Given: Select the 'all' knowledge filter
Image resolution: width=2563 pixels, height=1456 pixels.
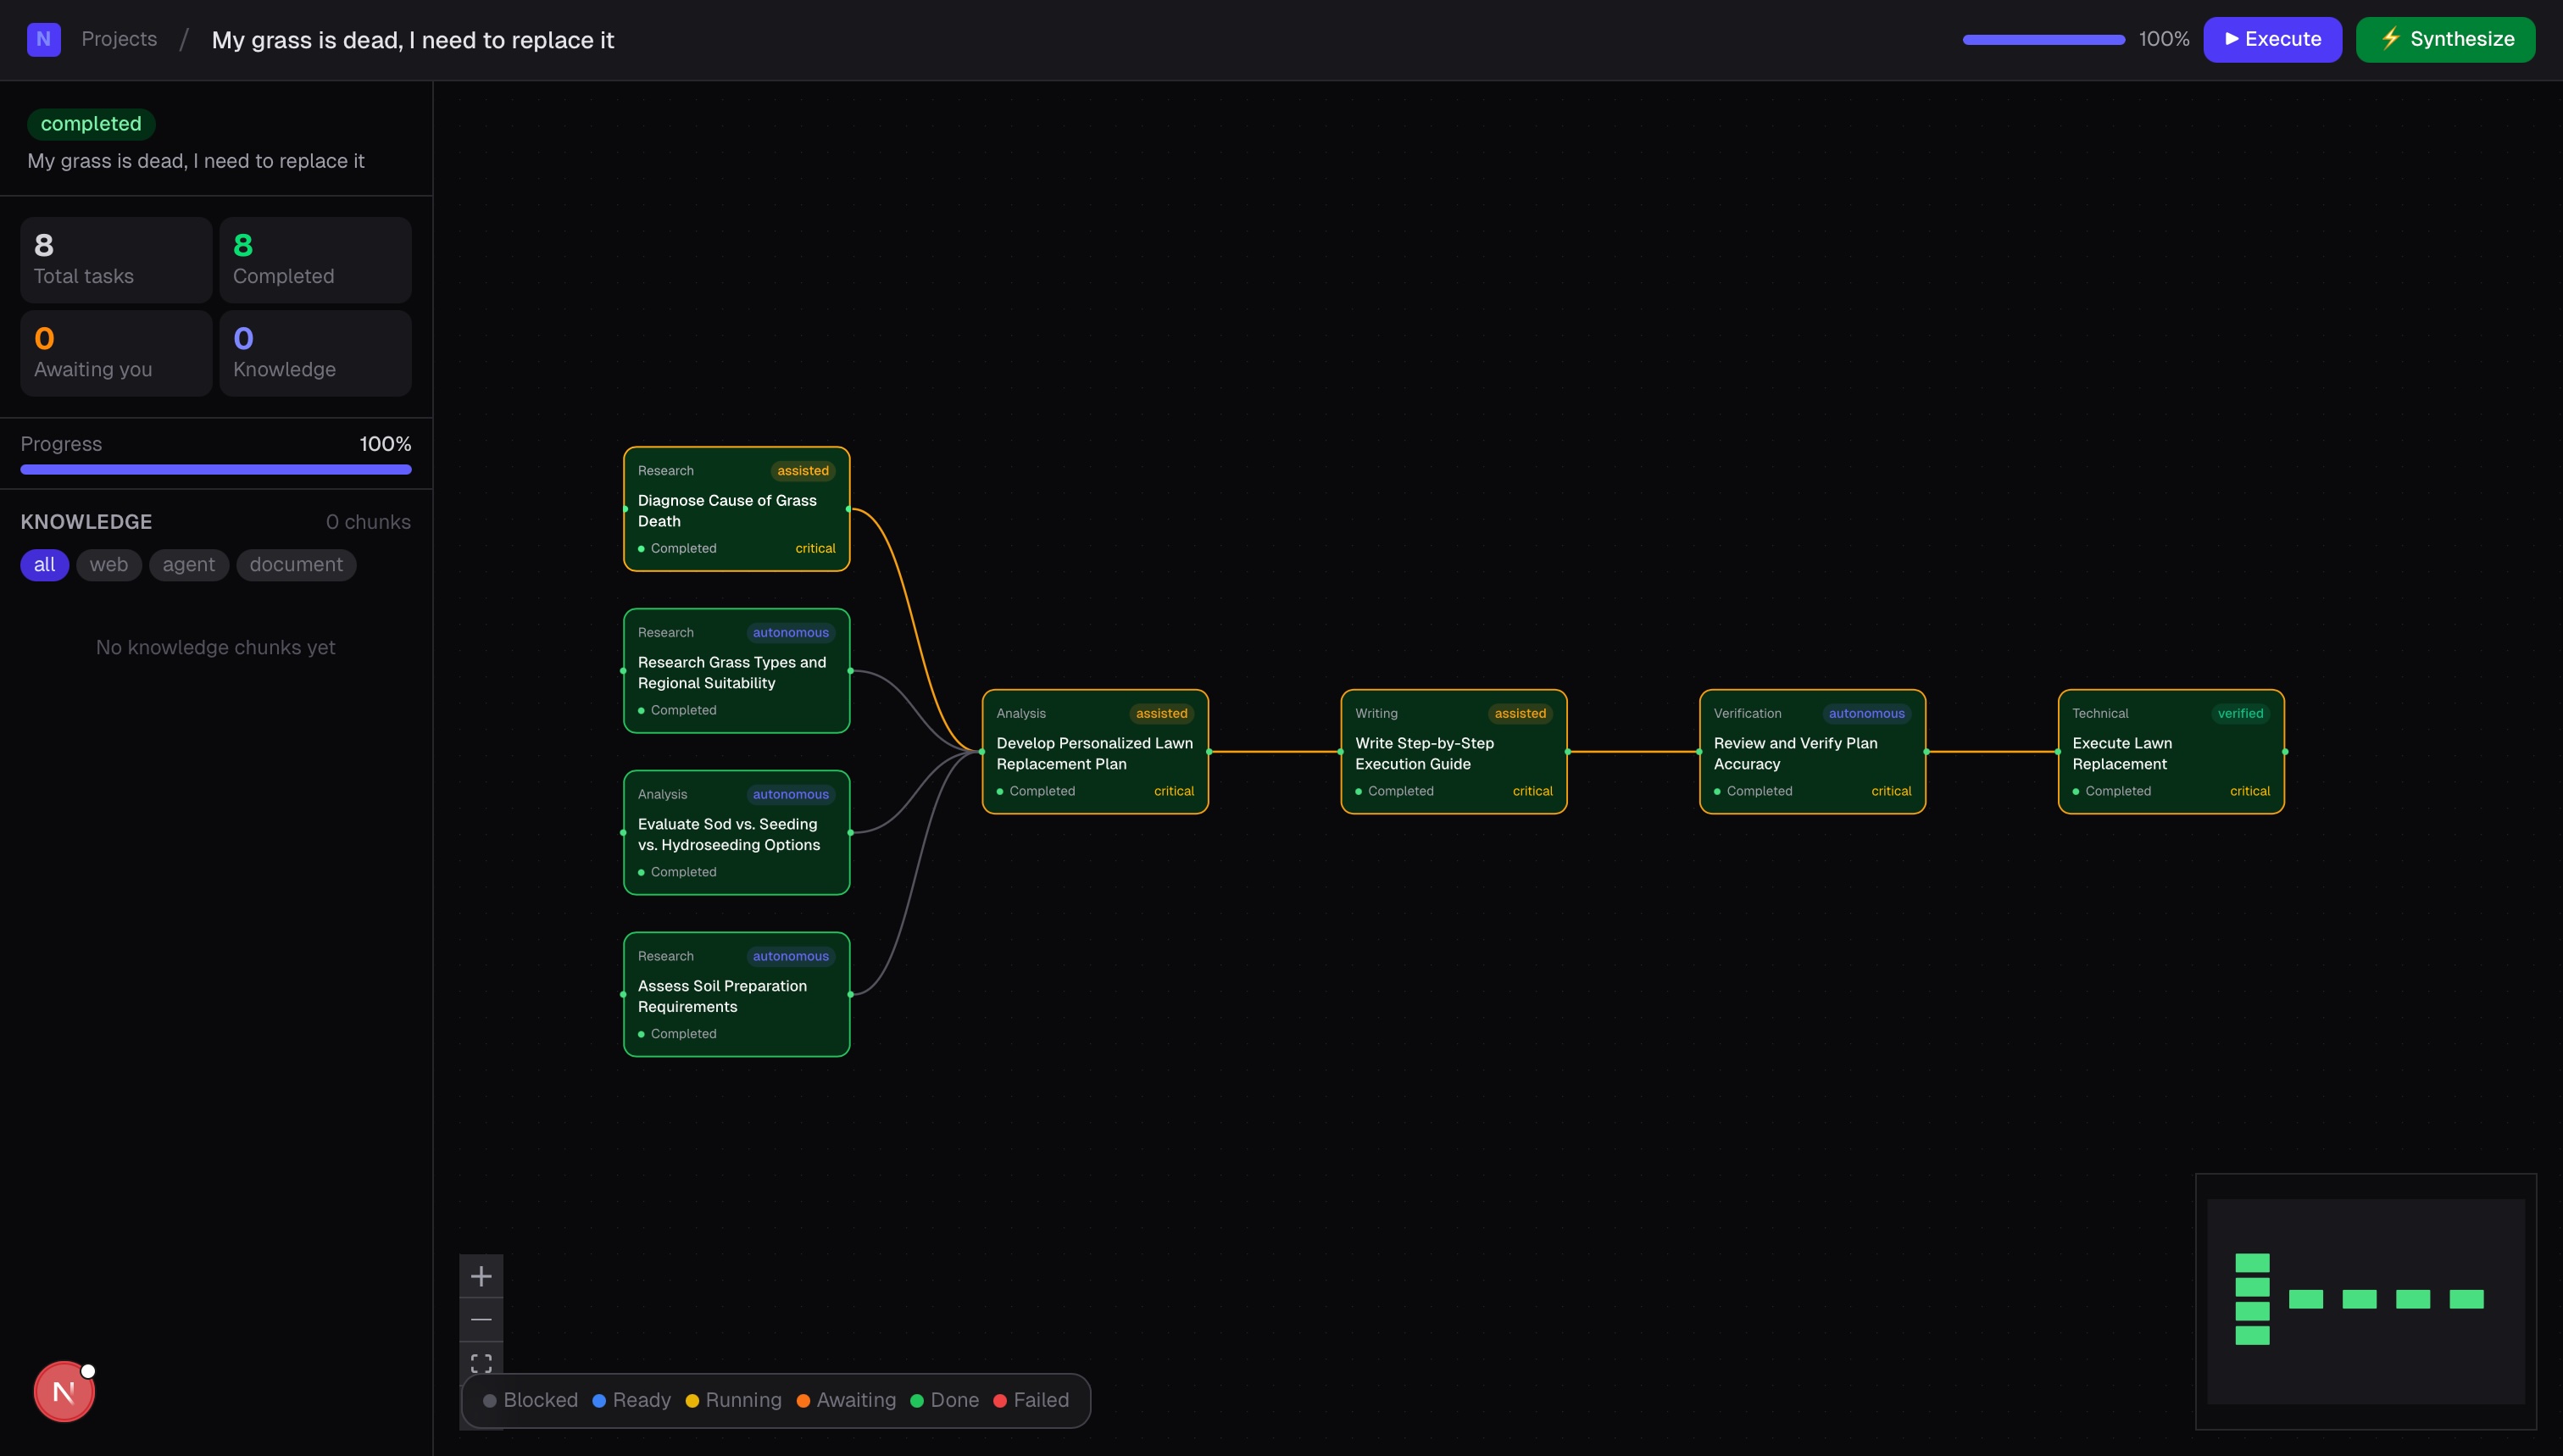Looking at the screenshot, I should point(44,564).
